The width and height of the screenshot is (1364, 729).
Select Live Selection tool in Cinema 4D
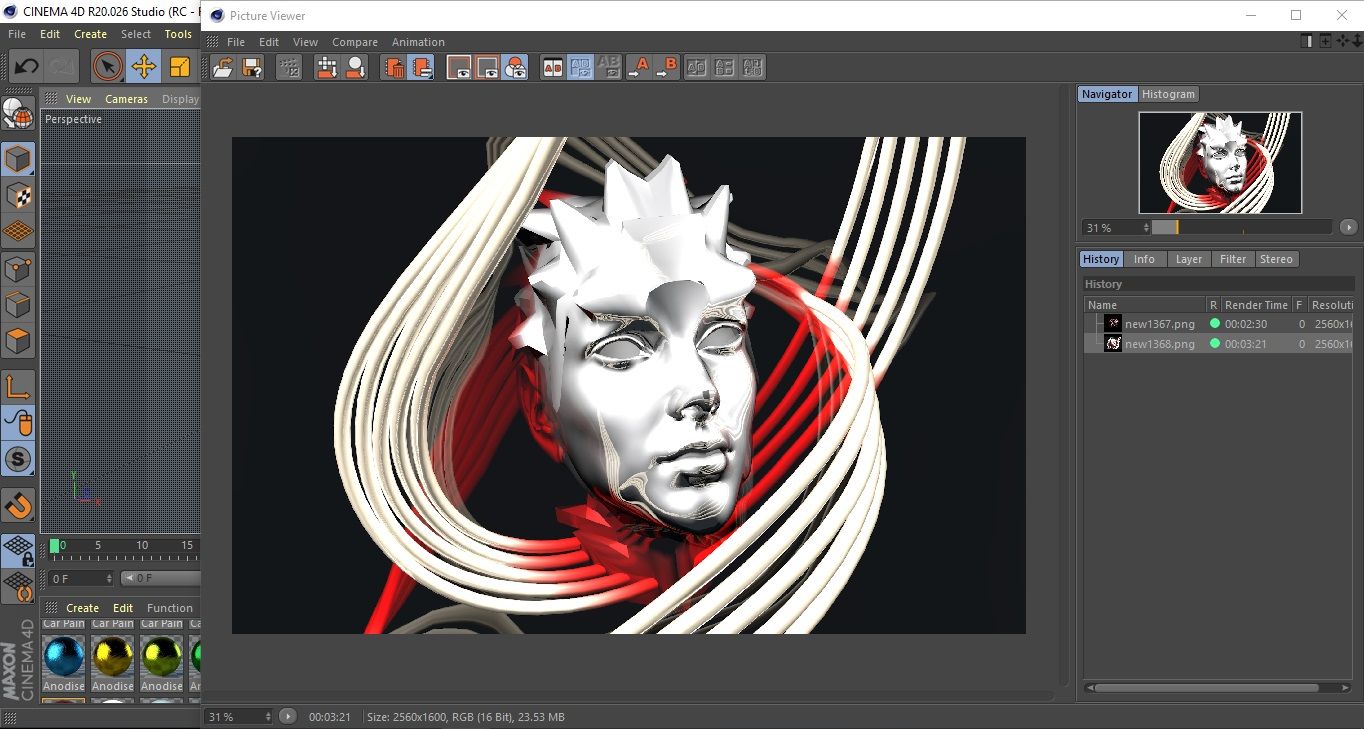click(x=107, y=67)
